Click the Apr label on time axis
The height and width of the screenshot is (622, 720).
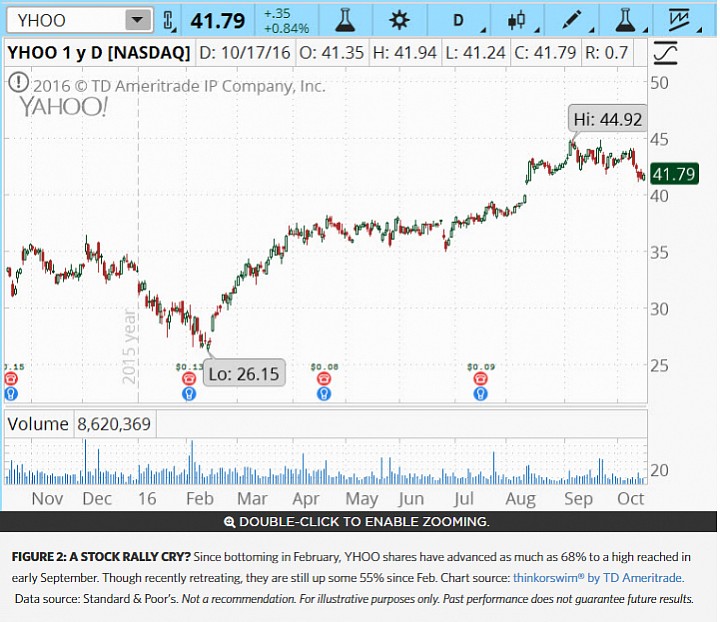(305, 499)
